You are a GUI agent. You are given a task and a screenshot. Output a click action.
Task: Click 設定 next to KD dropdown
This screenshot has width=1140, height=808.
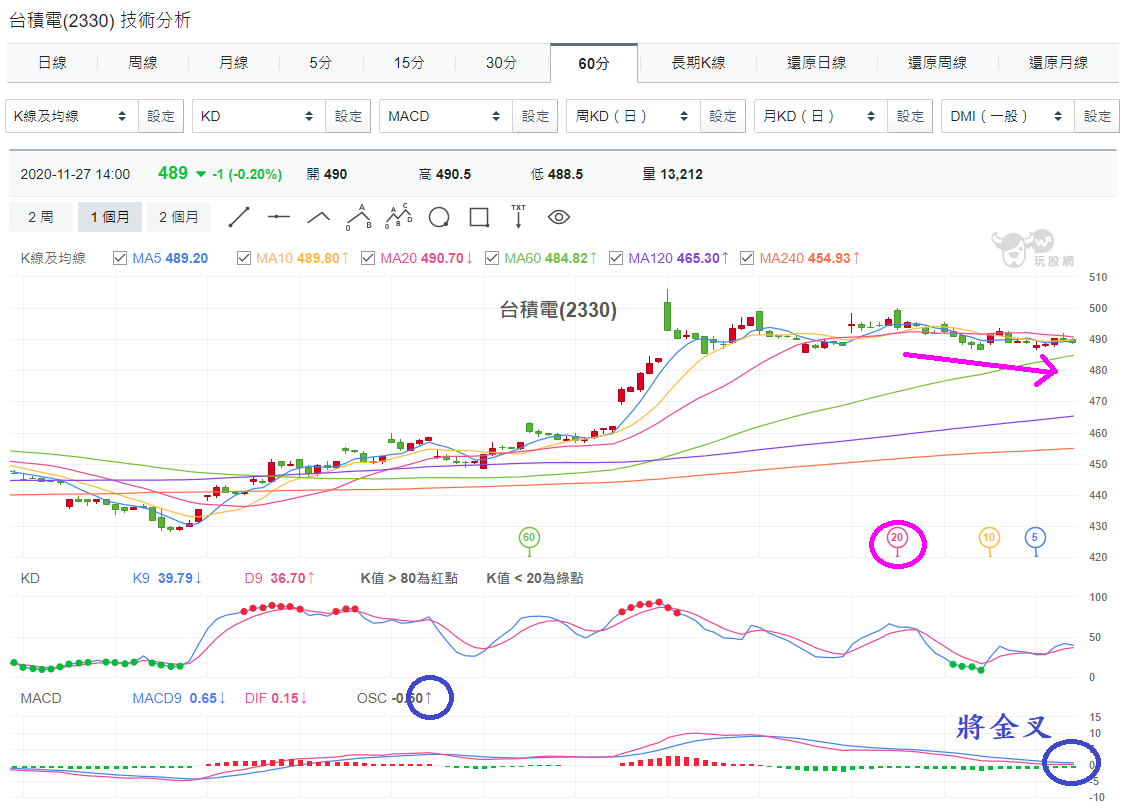point(348,116)
